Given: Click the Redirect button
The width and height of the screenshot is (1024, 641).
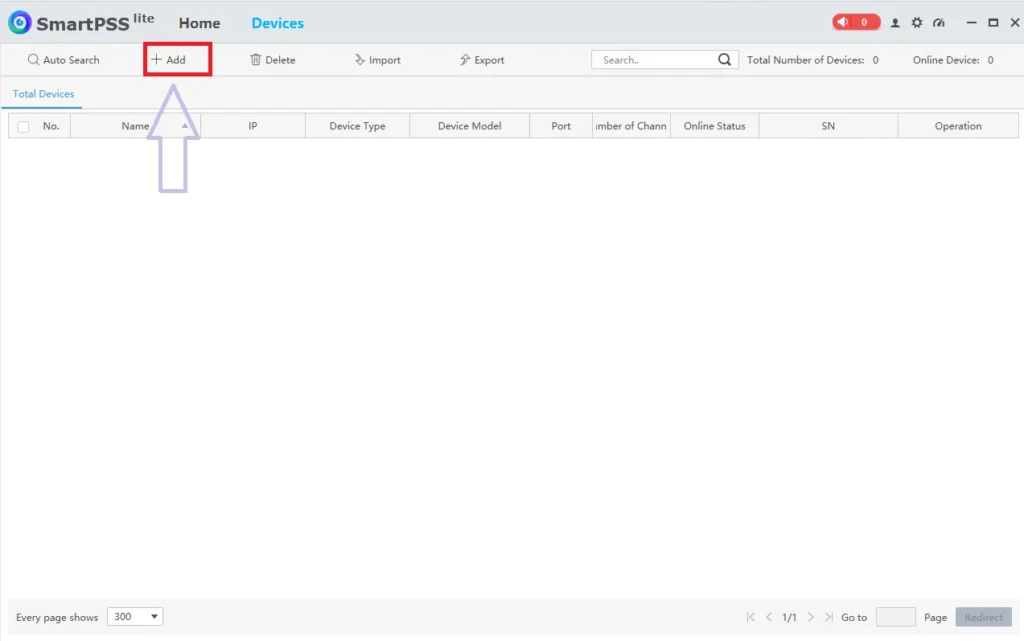Looking at the screenshot, I should tap(983, 617).
